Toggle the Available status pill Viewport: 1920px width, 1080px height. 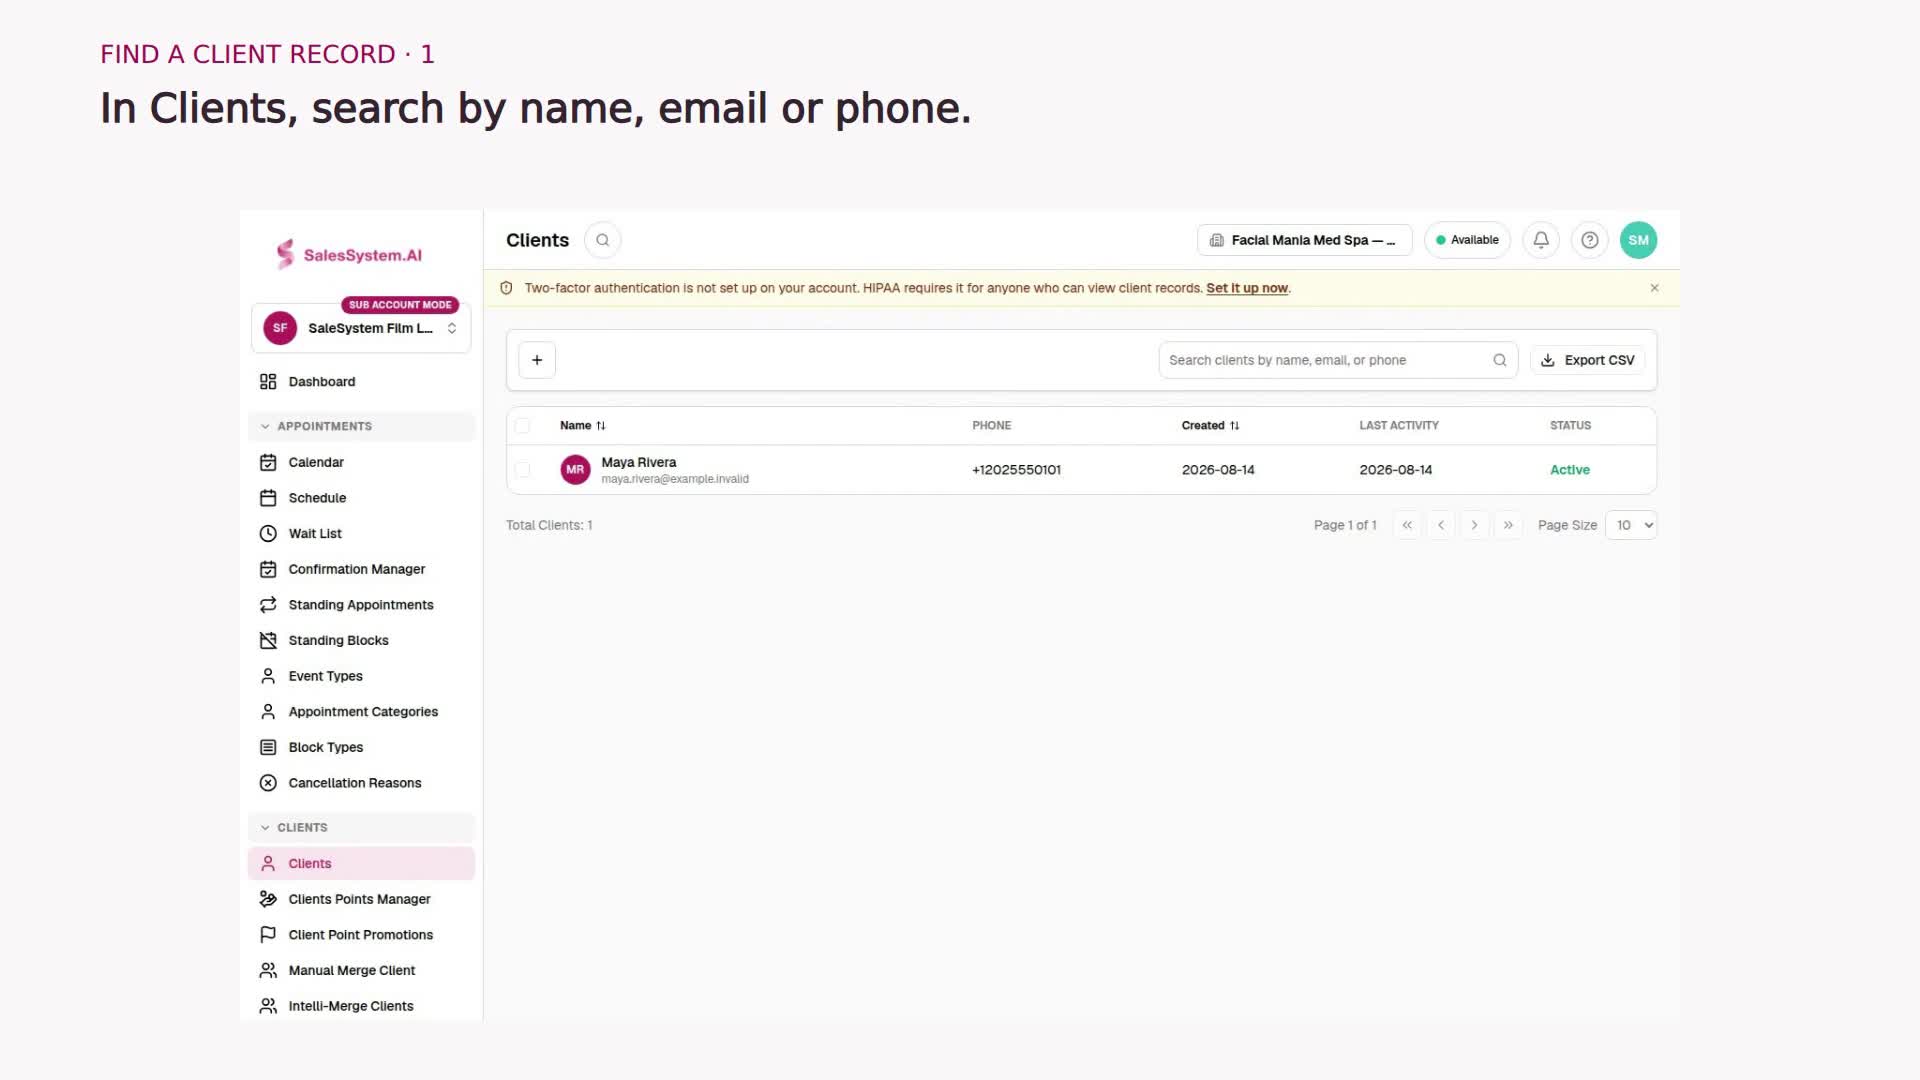click(1467, 240)
